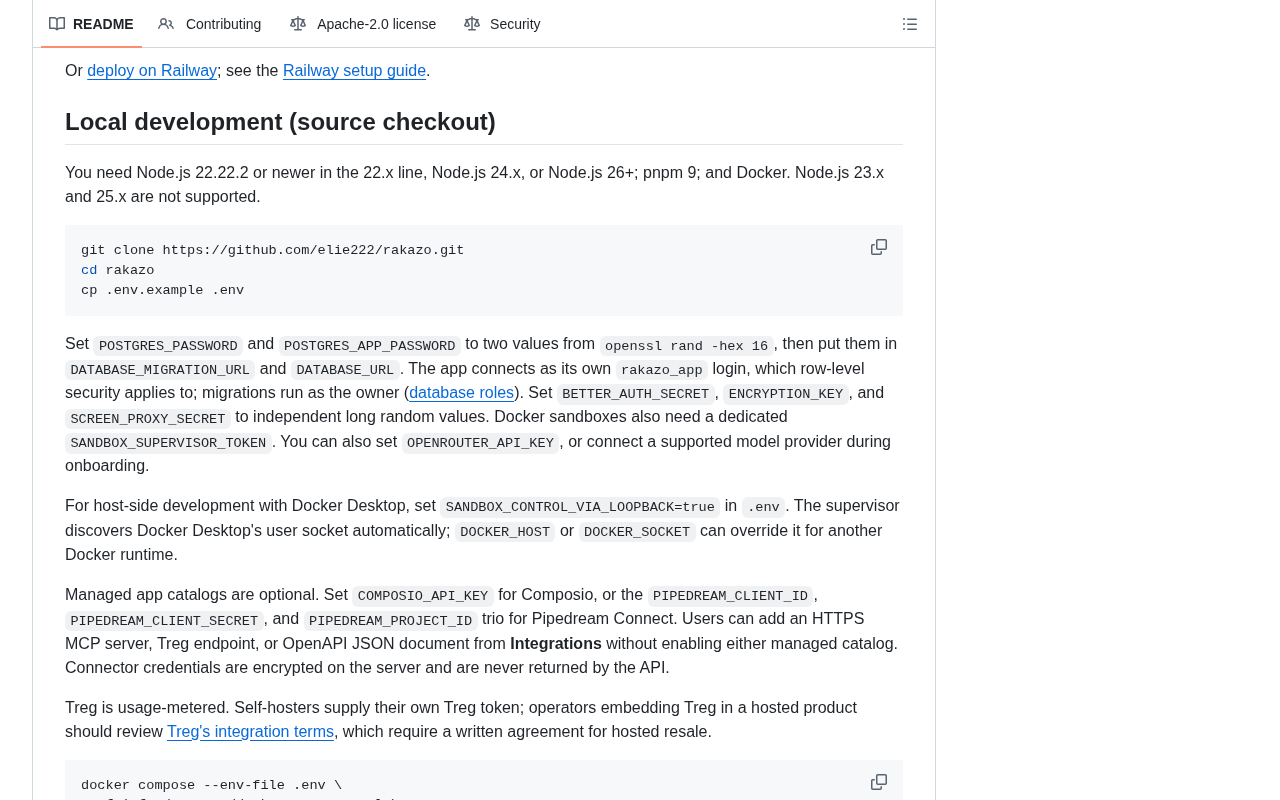This screenshot has height=800, width=1280.
Task: Open the README outline icon
Action: point(910,24)
